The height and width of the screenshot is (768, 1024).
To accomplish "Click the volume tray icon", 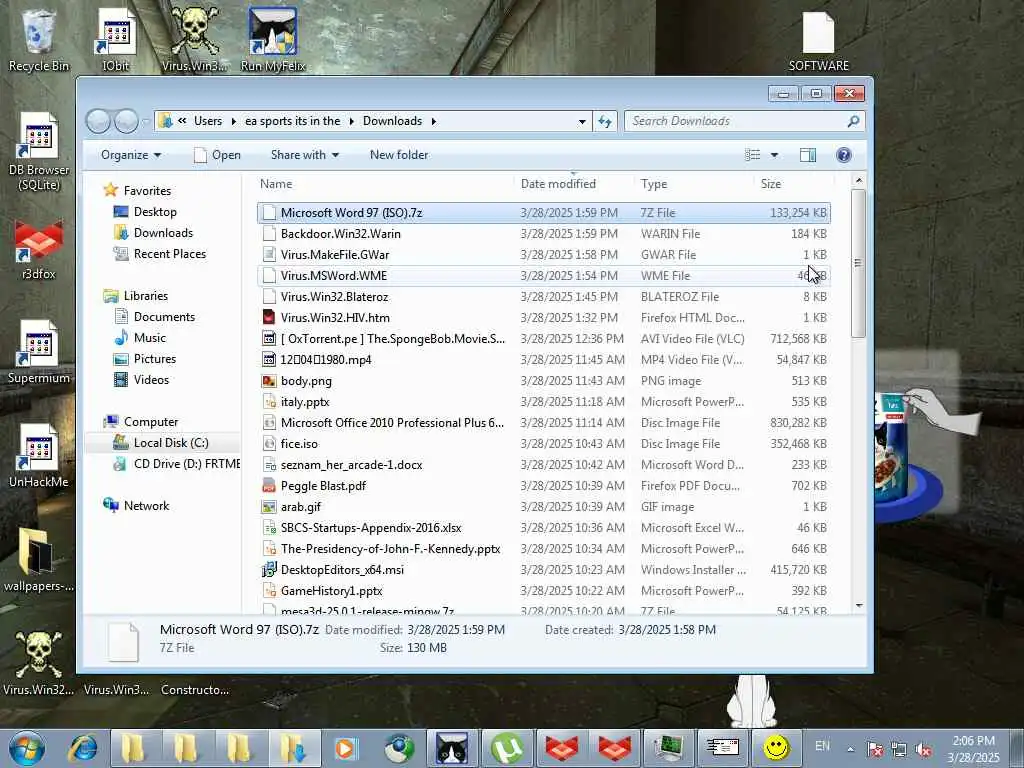I will pos(923,750).
